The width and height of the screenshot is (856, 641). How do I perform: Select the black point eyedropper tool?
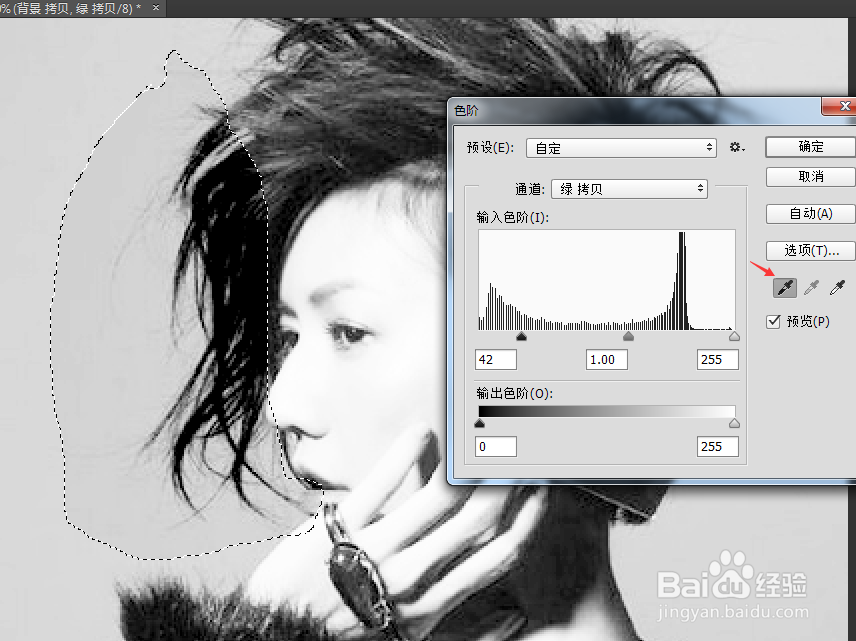783,287
